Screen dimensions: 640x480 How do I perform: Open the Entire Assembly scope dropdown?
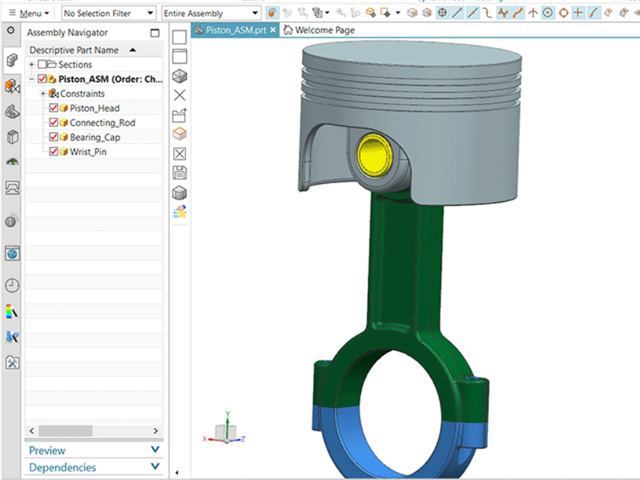[x=211, y=14]
